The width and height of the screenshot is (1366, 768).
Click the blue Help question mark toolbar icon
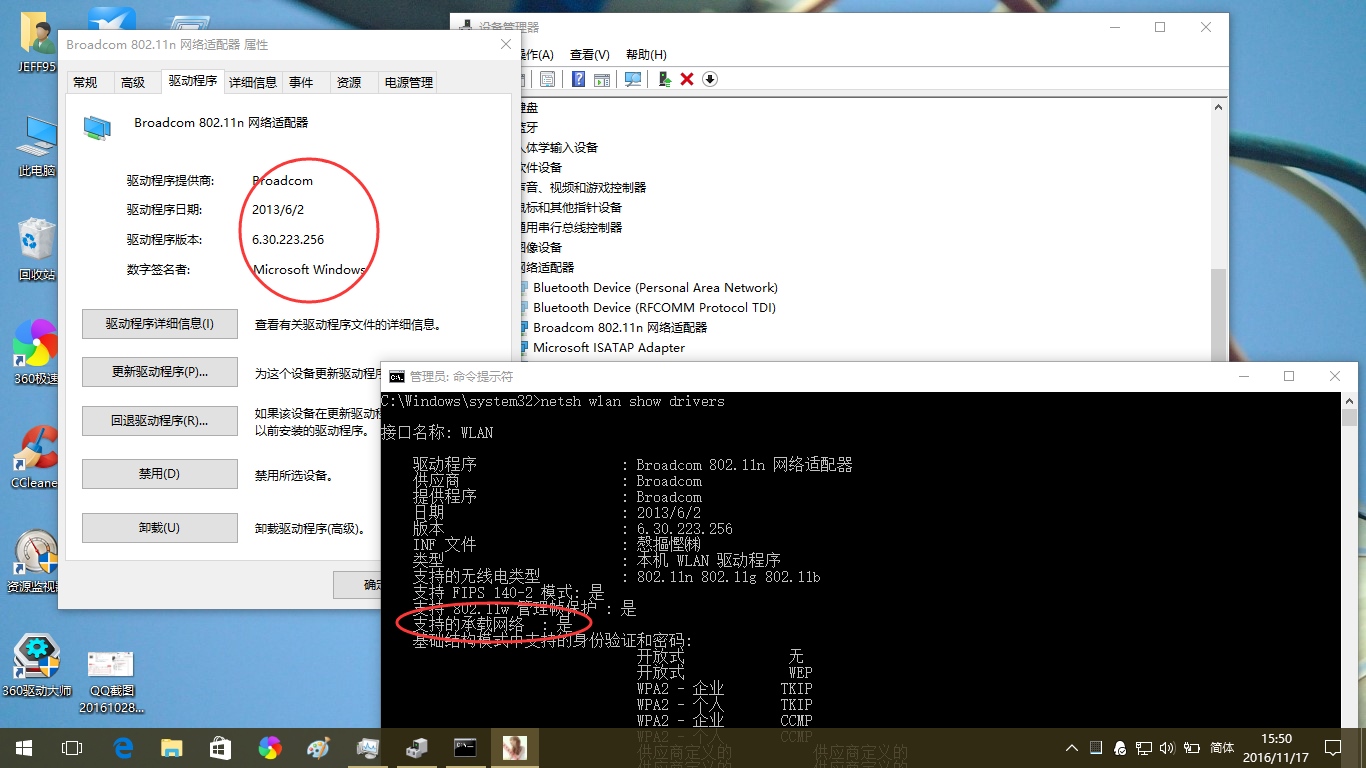pyautogui.click(x=578, y=79)
